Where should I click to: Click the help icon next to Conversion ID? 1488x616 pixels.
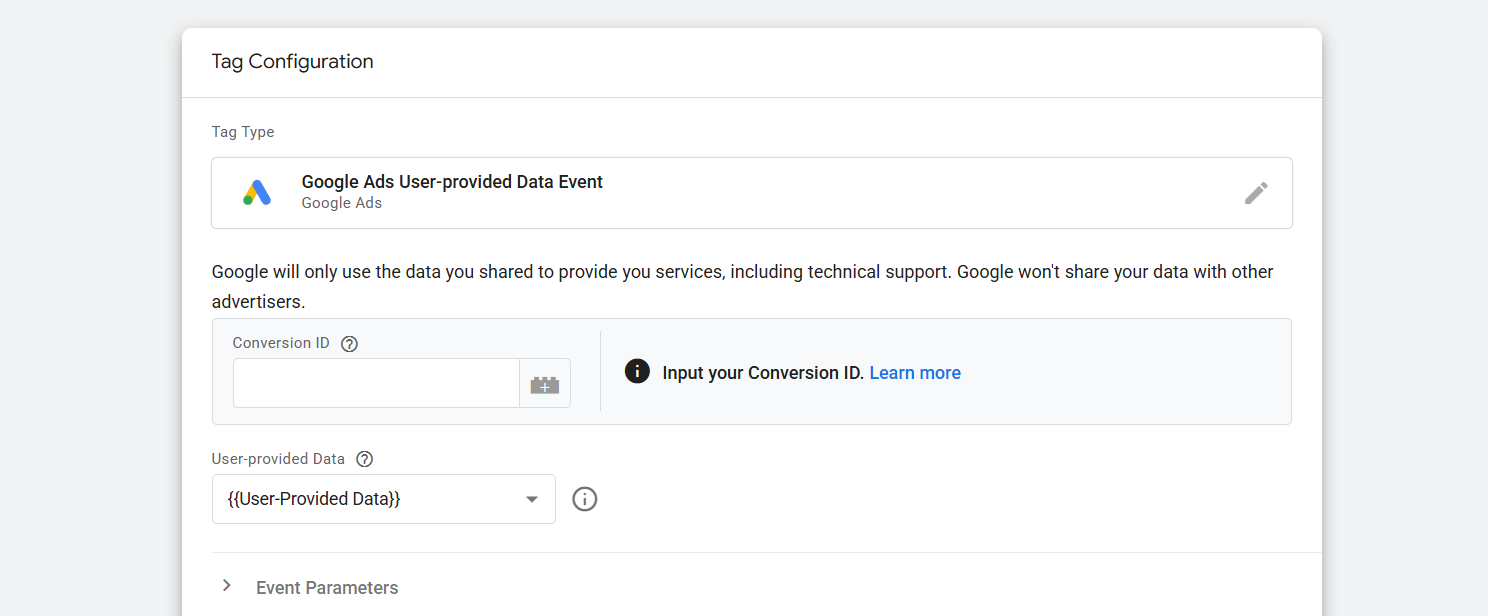[x=349, y=344]
